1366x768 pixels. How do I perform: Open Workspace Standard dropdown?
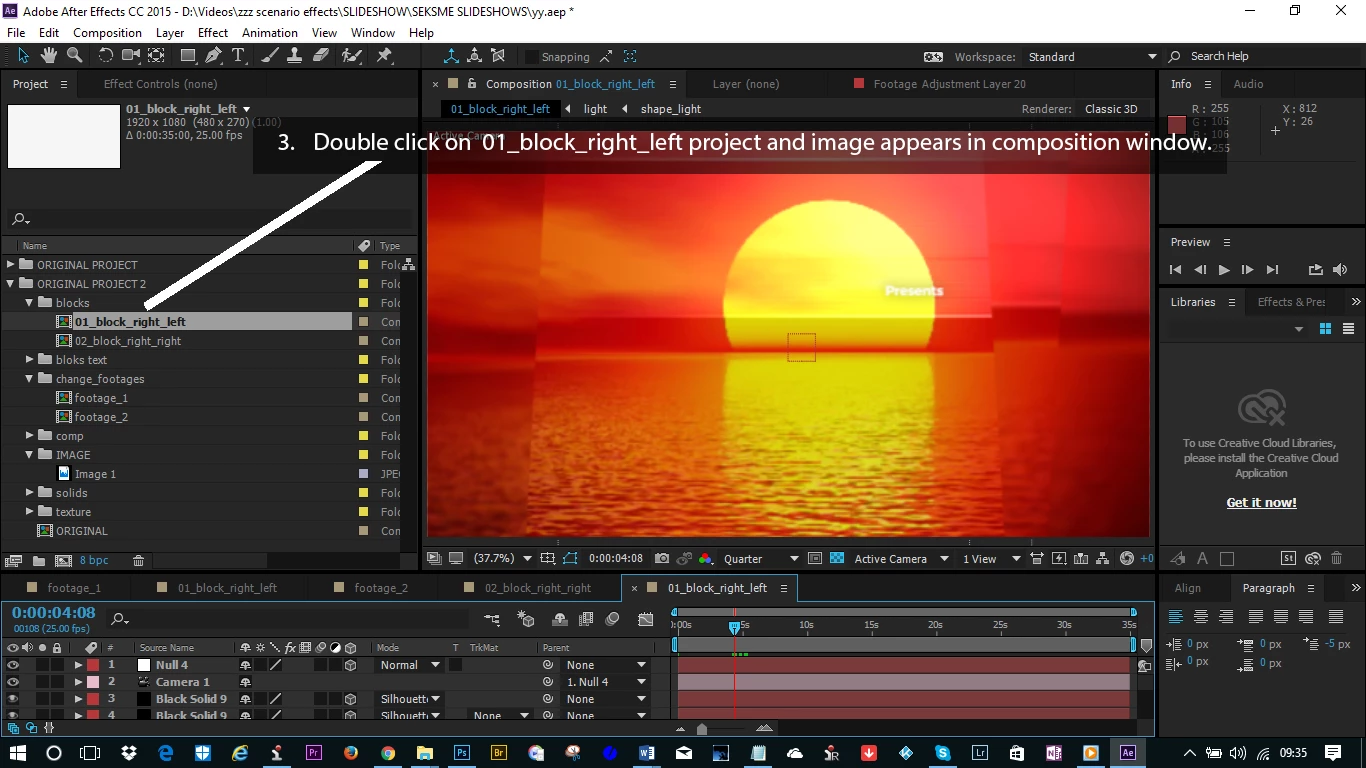[1092, 57]
